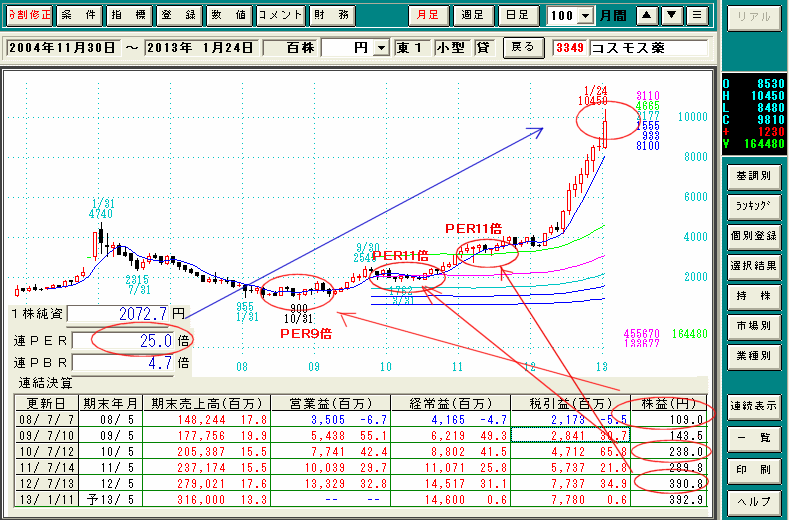Switch chart to 月足 monthly candles
The height and width of the screenshot is (520, 789).
click(x=428, y=15)
